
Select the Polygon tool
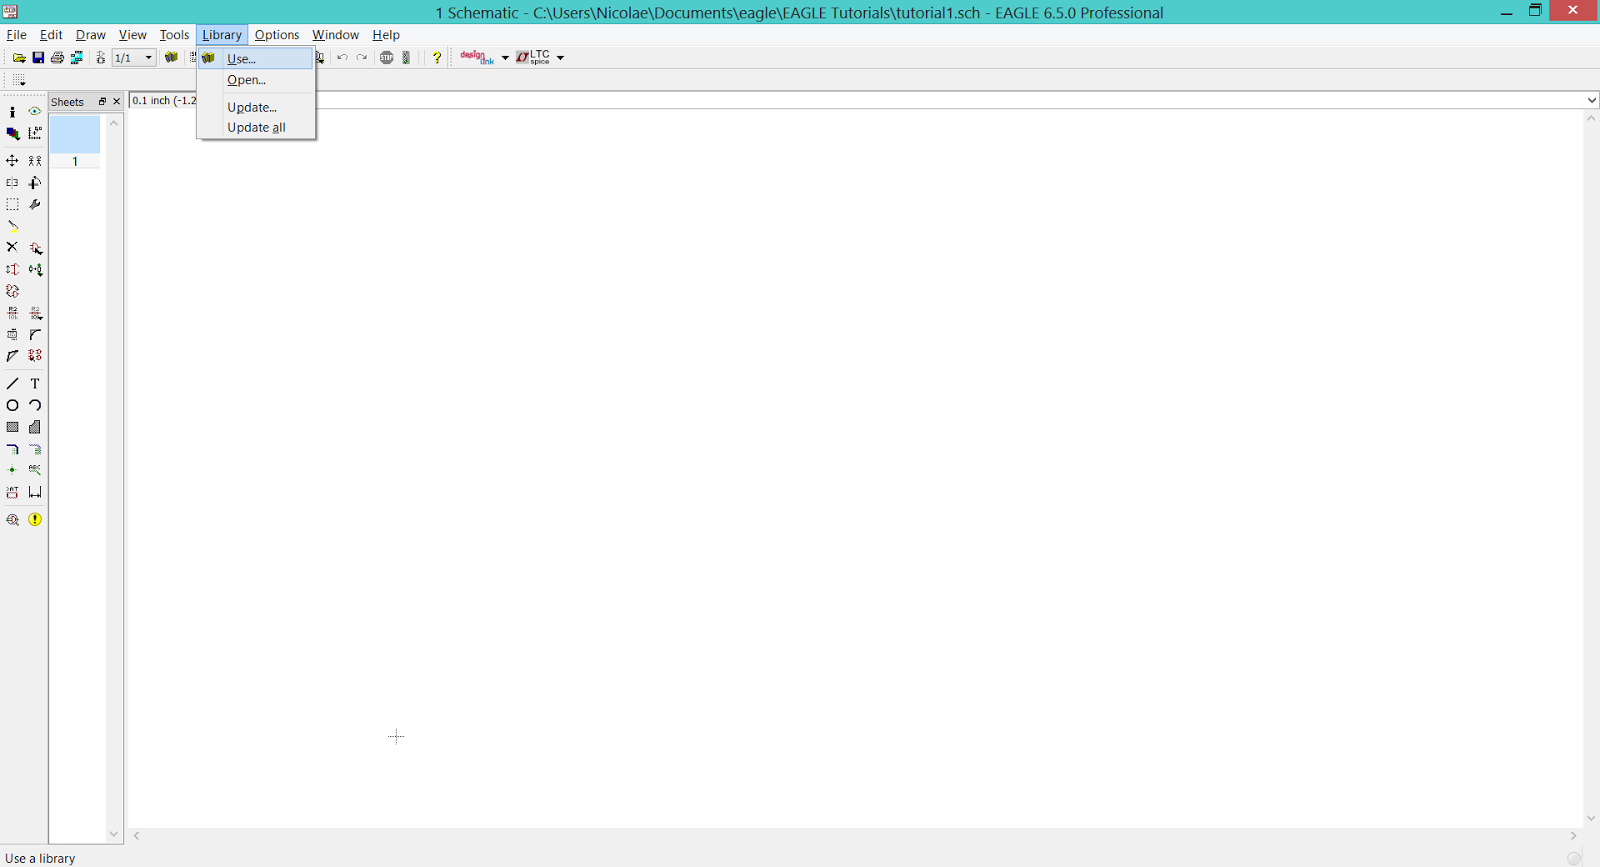pos(35,427)
